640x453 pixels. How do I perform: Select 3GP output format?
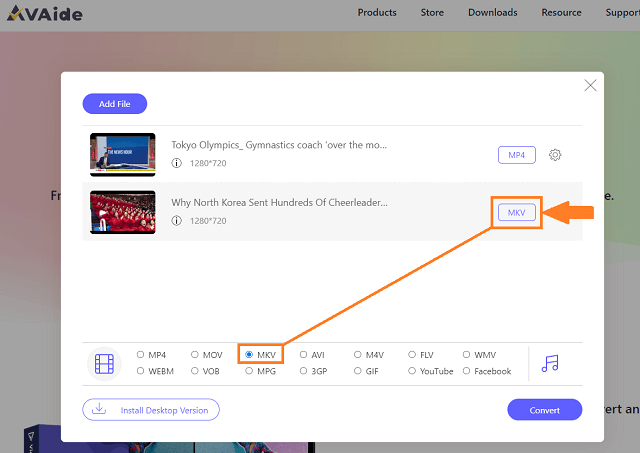303,371
